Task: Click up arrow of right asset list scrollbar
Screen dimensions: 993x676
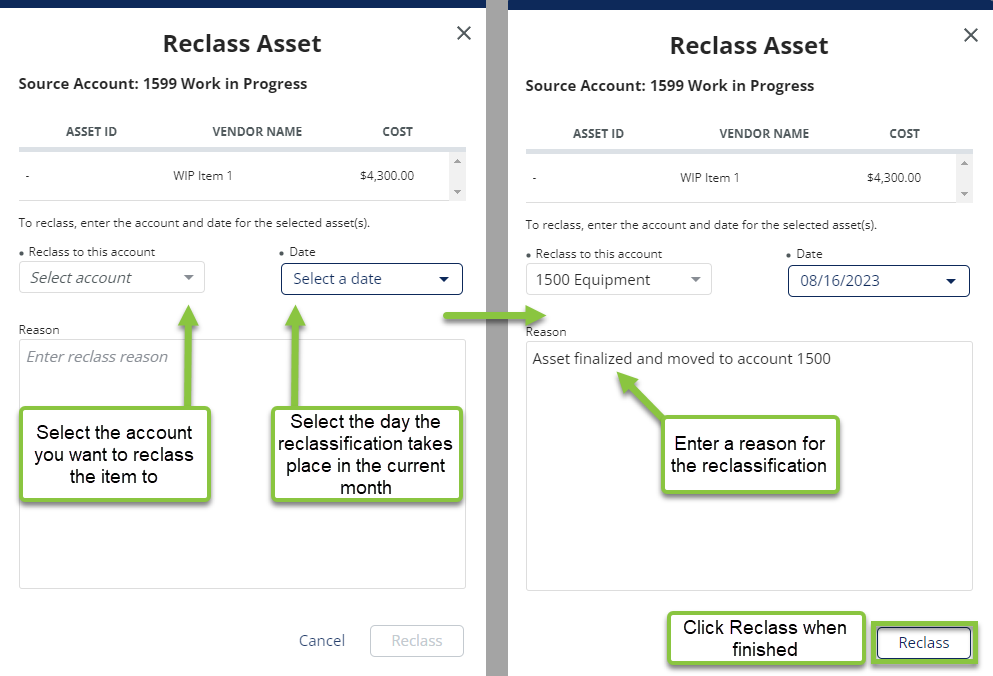Action: 965,163
